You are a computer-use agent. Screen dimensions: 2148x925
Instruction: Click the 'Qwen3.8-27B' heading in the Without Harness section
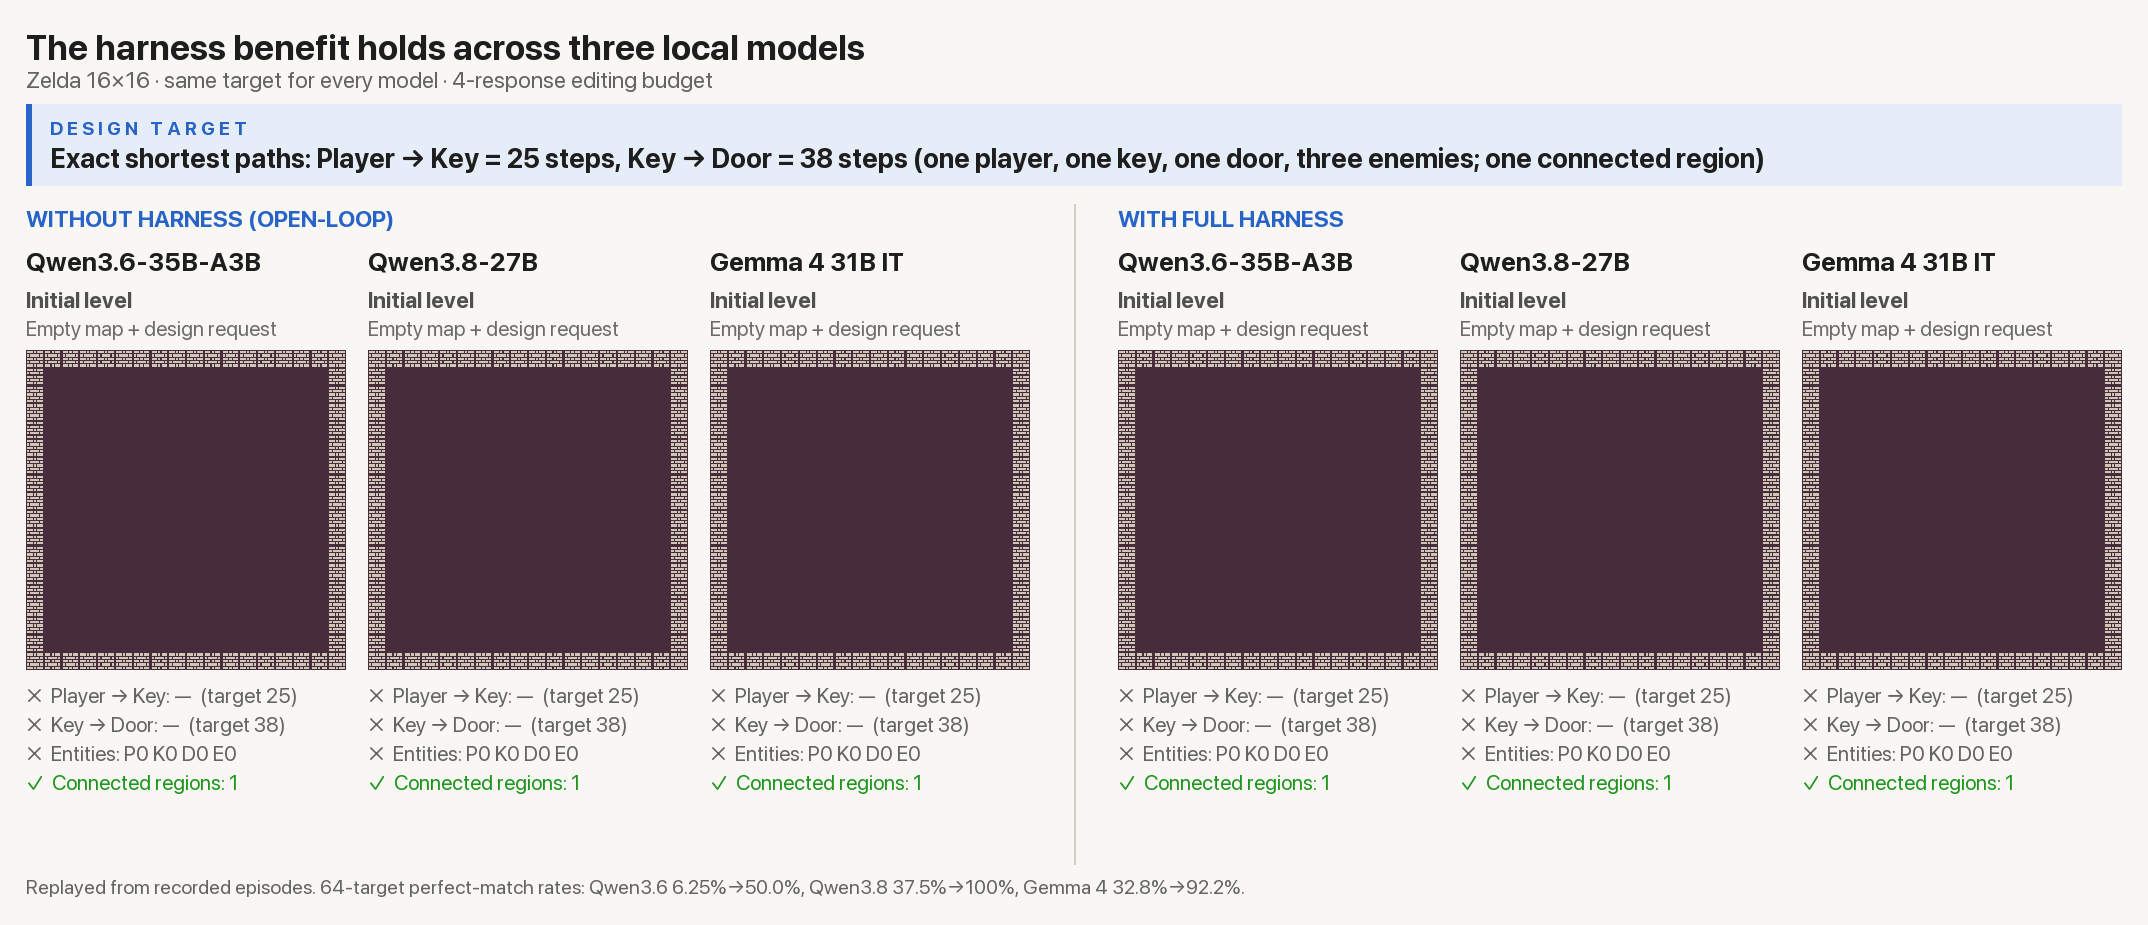coord(453,263)
